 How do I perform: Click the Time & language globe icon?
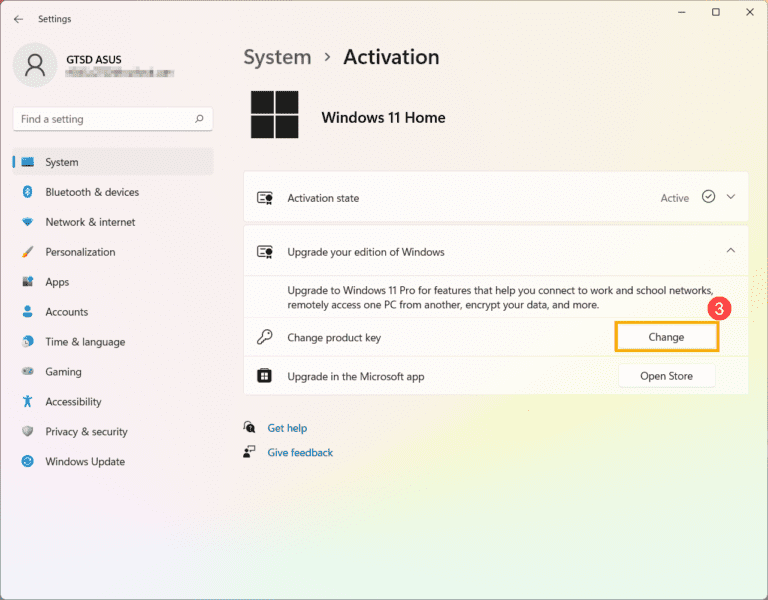pyautogui.click(x=28, y=341)
